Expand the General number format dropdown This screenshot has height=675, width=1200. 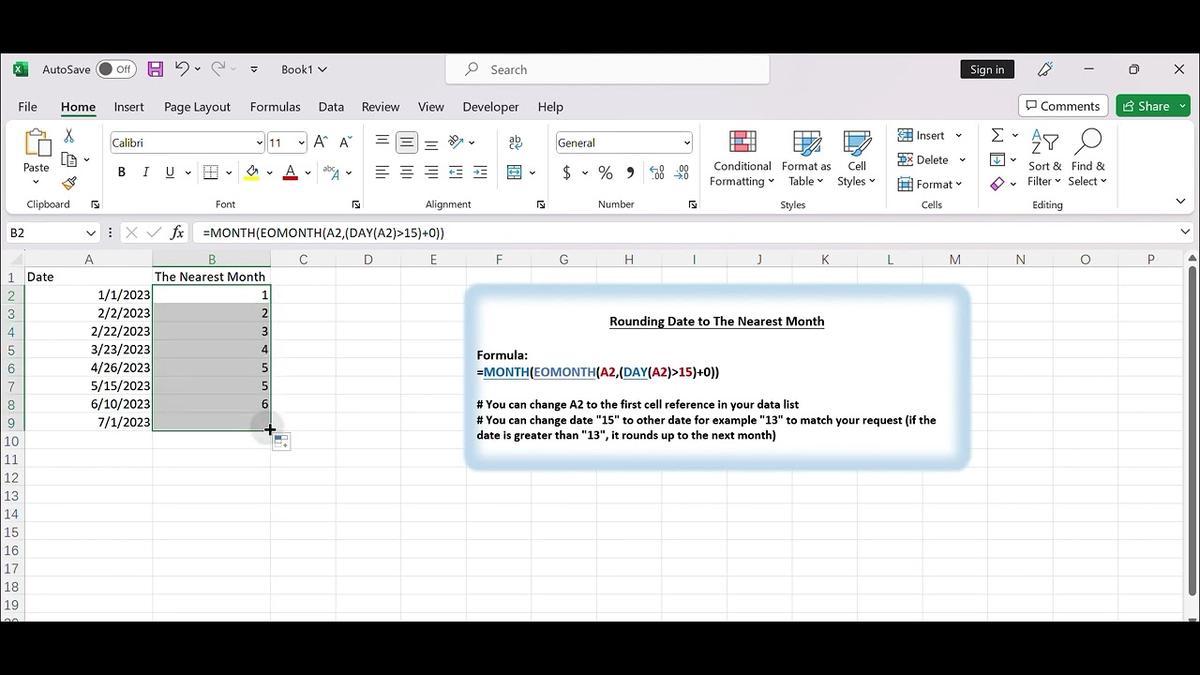tap(686, 142)
